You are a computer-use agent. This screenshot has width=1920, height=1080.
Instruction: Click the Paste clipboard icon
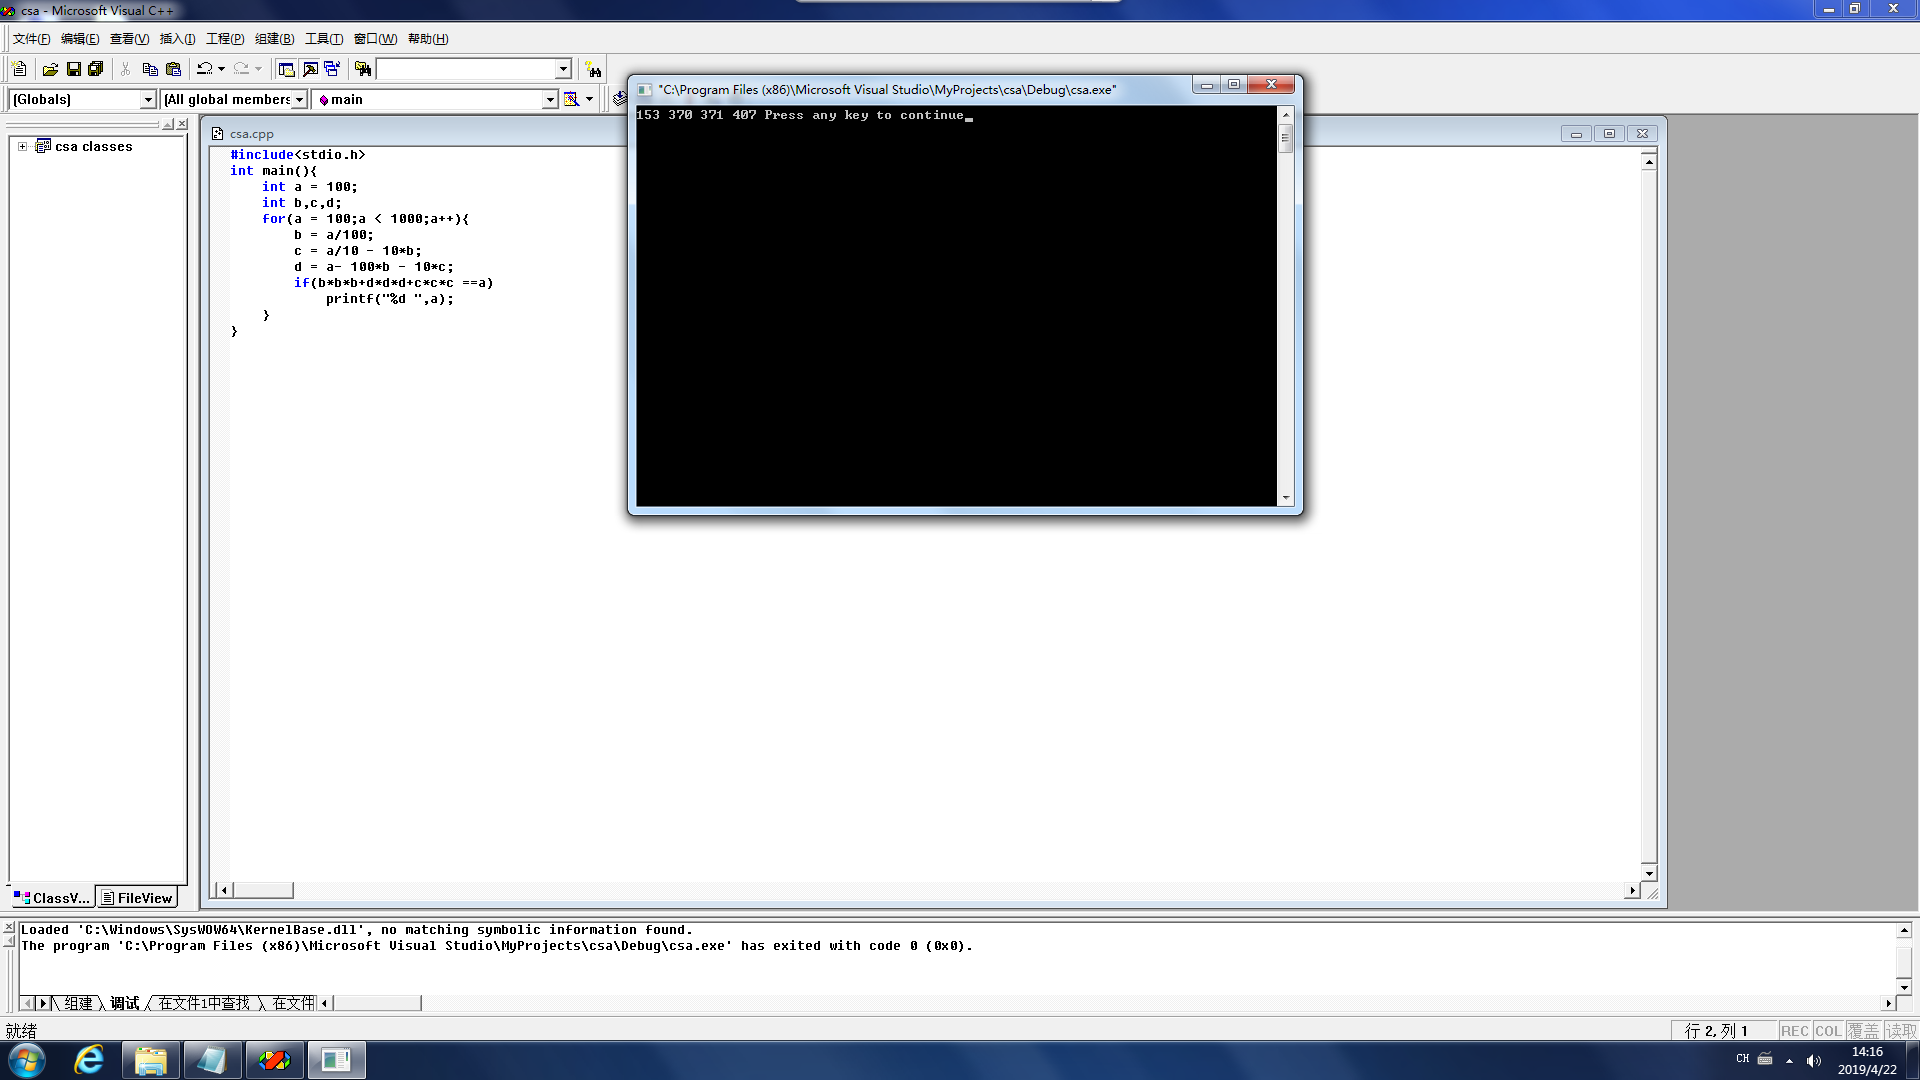coord(173,69)
